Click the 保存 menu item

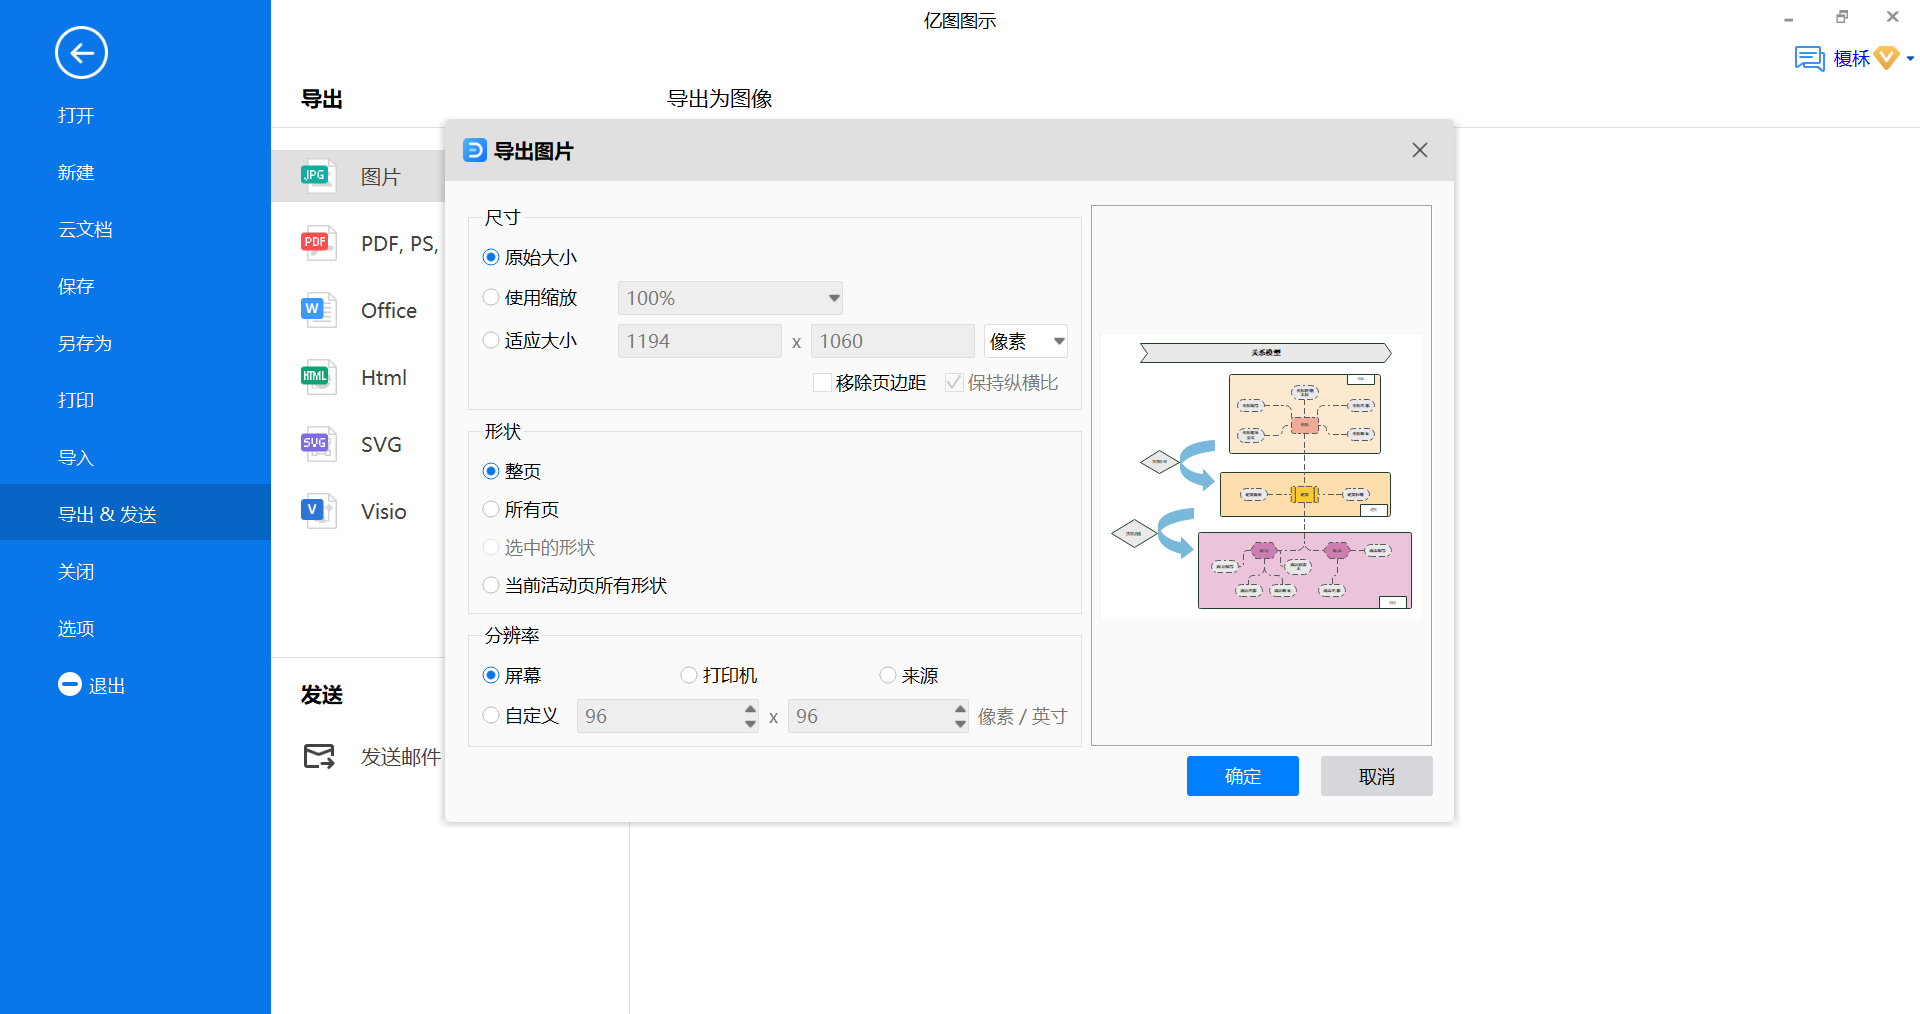click(x=76, y=286)
